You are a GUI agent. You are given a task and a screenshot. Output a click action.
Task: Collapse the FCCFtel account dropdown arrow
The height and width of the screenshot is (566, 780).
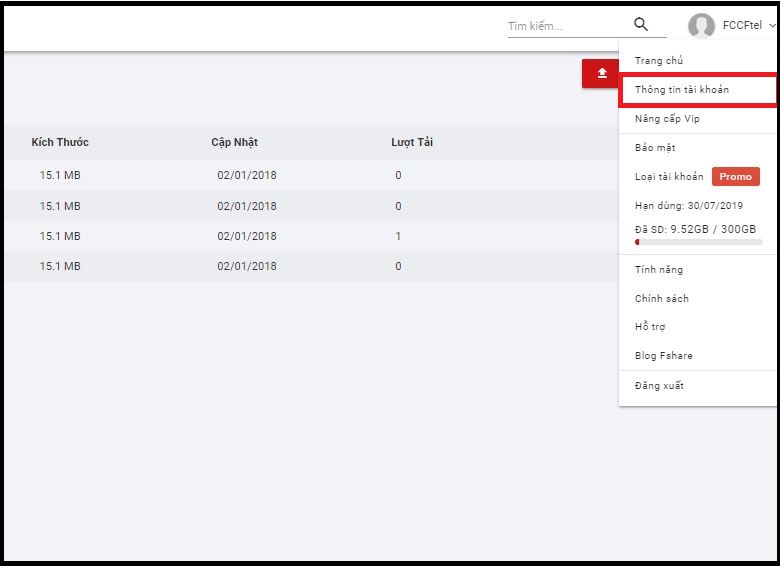click(772, 26)
